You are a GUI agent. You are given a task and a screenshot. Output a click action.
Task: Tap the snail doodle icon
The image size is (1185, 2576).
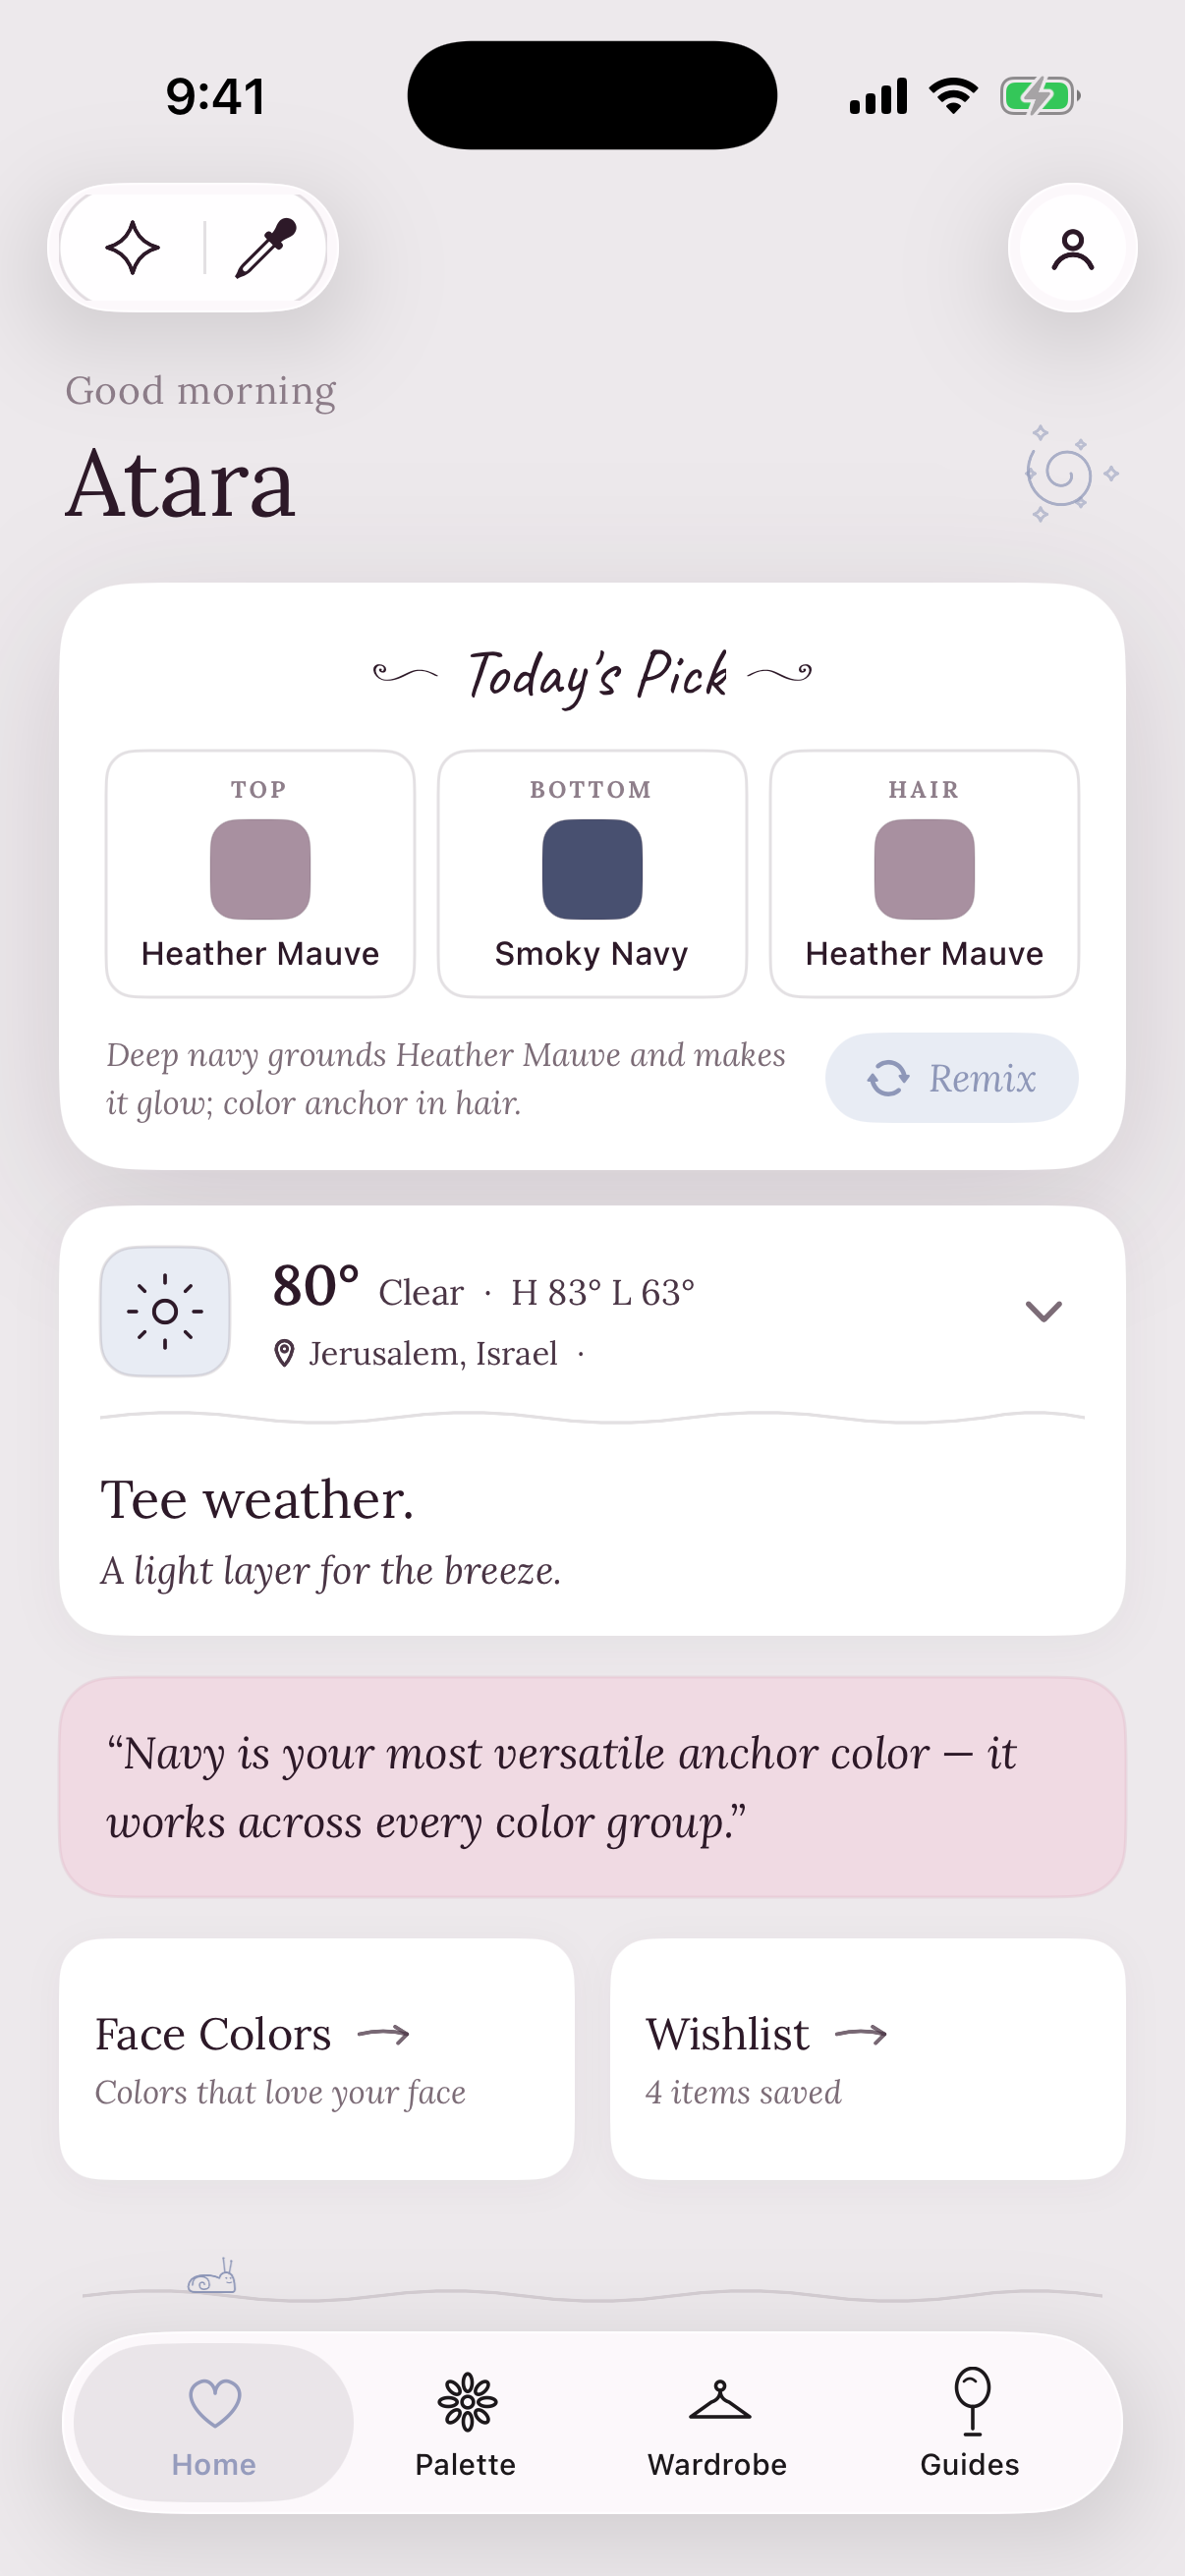[x=212, y=2277]
